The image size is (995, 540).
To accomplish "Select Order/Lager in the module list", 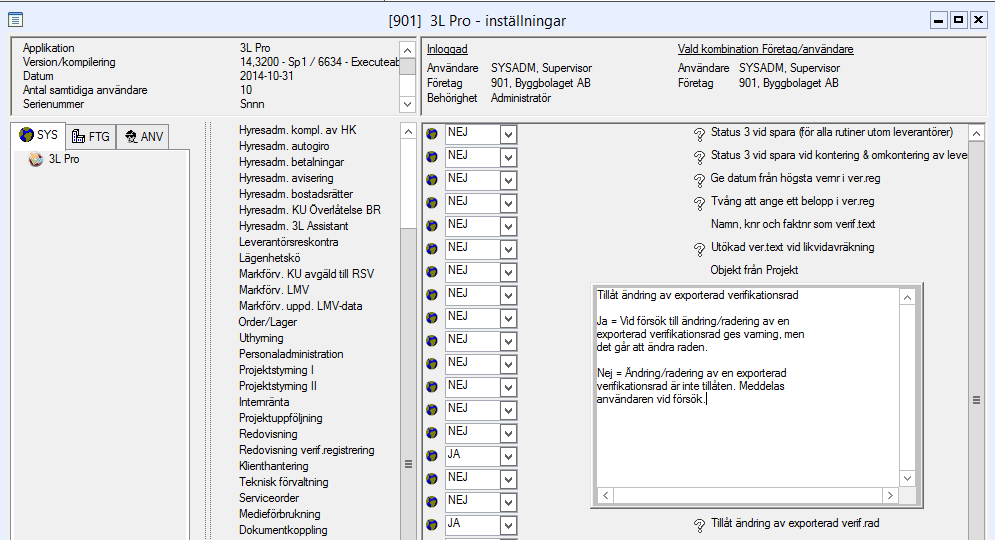I will (x=268, y=322).
